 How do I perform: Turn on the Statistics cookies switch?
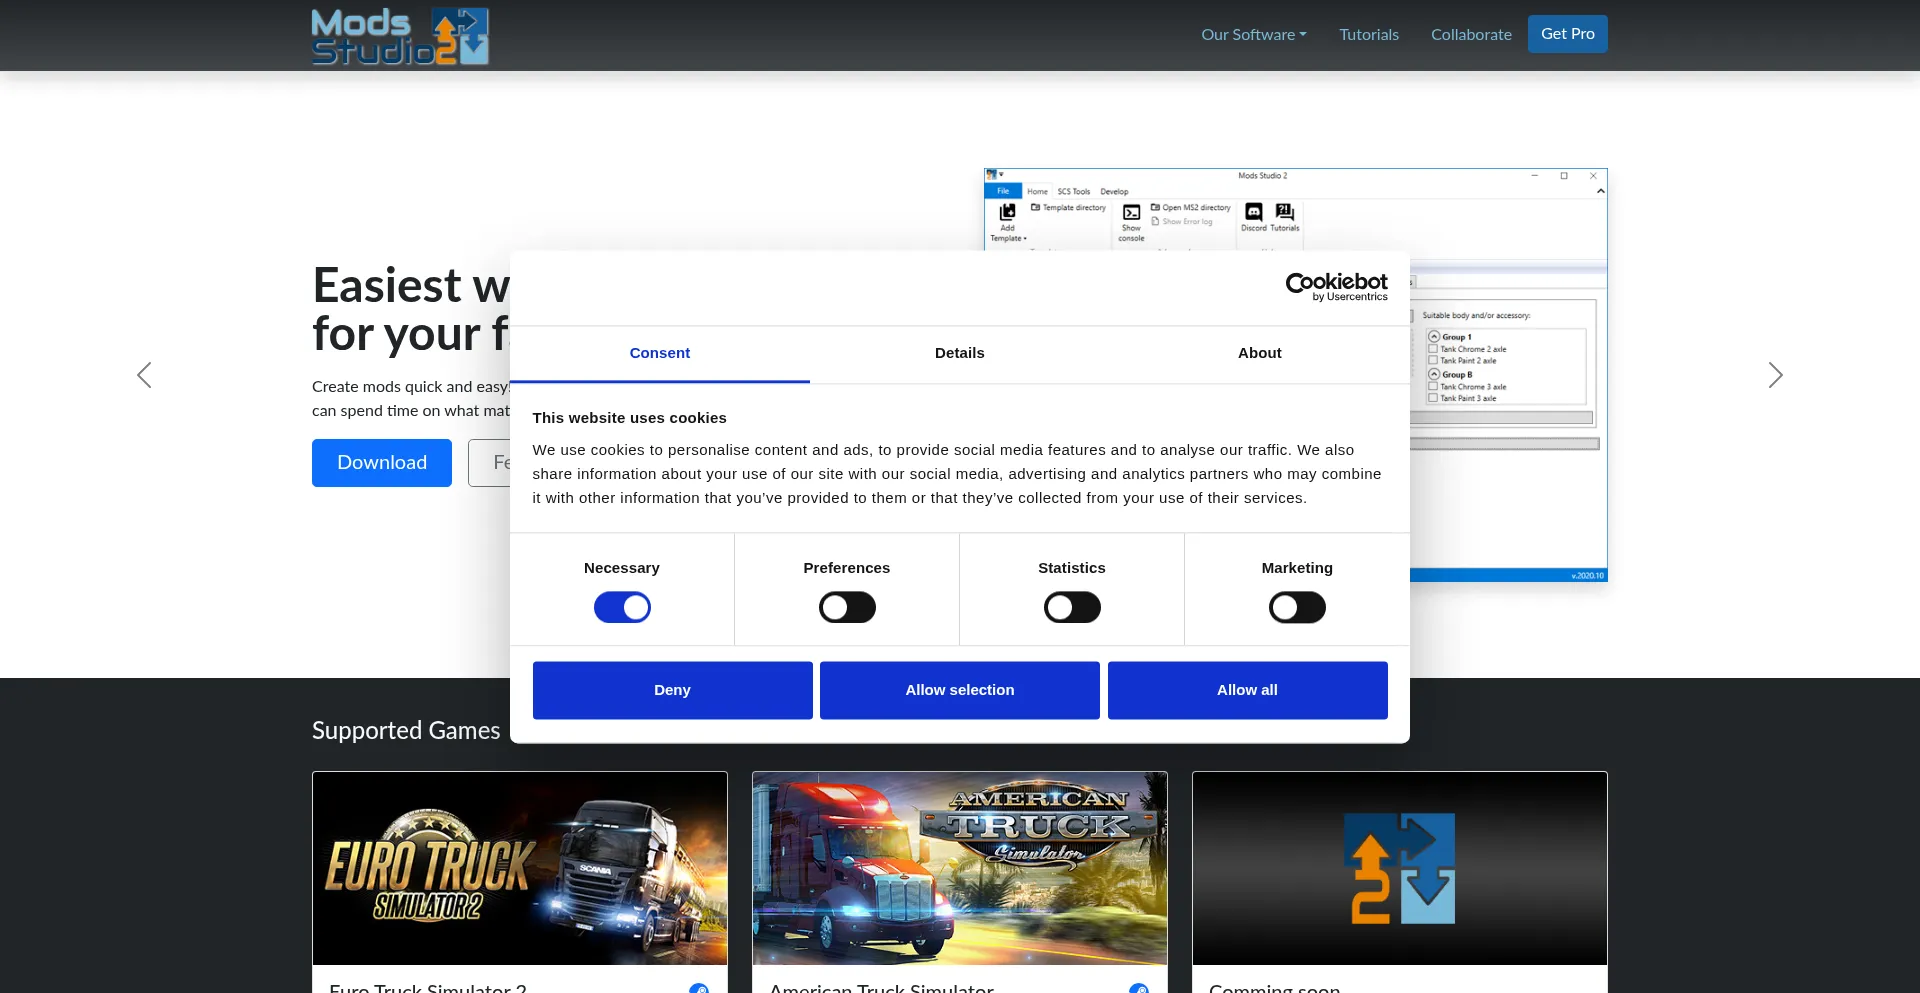1072,607
